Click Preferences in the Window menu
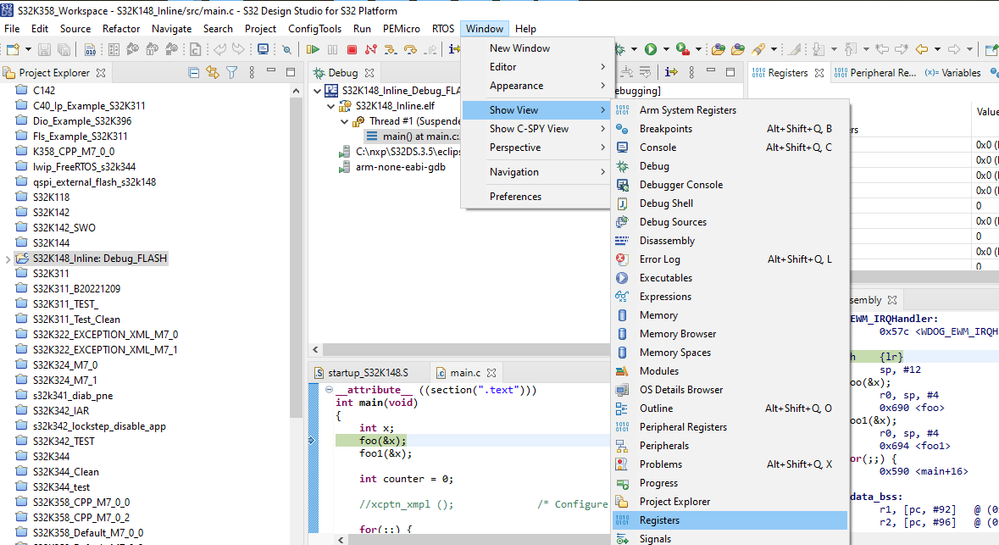 (536, 196)
